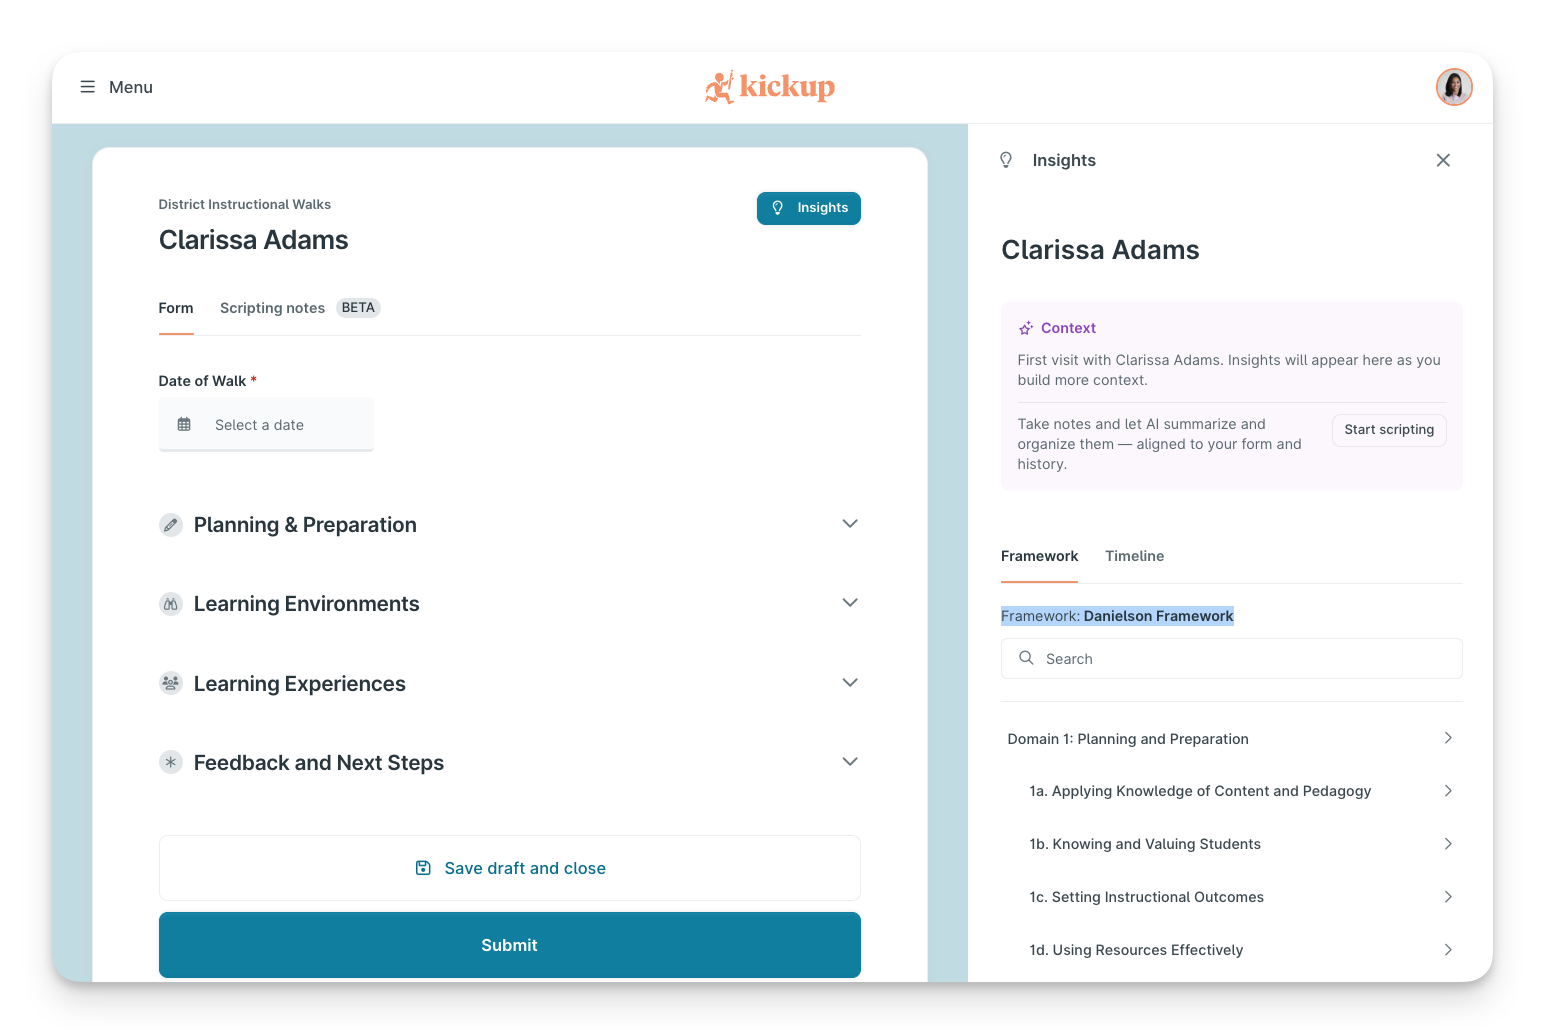Open chevron for 1a. Applying Knowledge of Content
1545x1034 pixels.
(1448, 791)
